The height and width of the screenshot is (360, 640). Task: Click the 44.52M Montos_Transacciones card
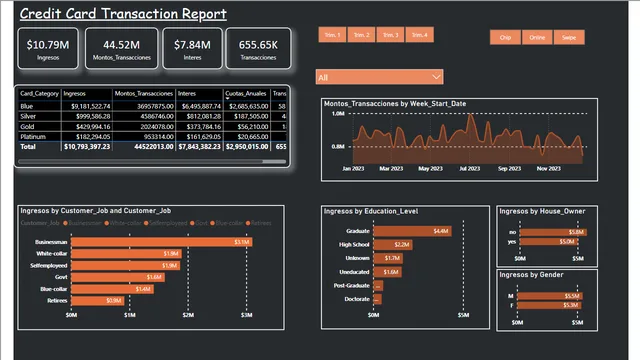(122, 48)
